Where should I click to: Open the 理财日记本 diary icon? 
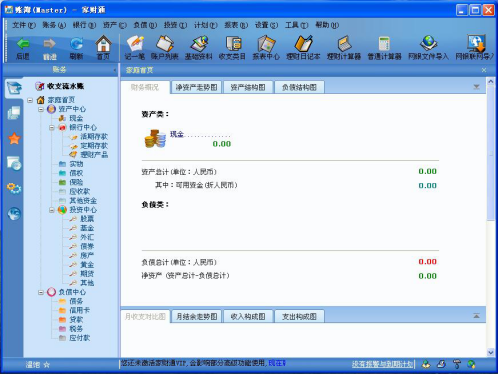(x=303, y=44)
